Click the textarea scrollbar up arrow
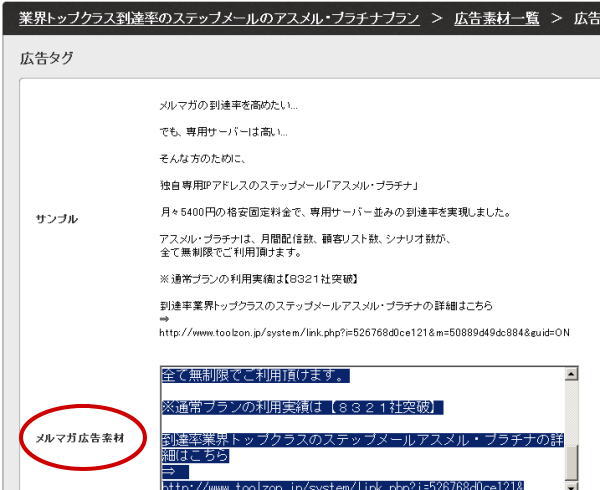Screen dimensions: 600x490 pyautogui.click(x=571, y=374)
